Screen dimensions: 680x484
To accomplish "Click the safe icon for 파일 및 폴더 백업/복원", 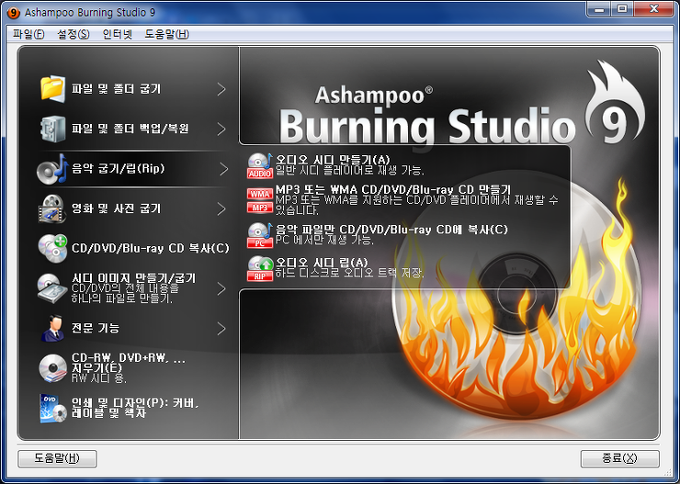I will (x=53, y=129).
